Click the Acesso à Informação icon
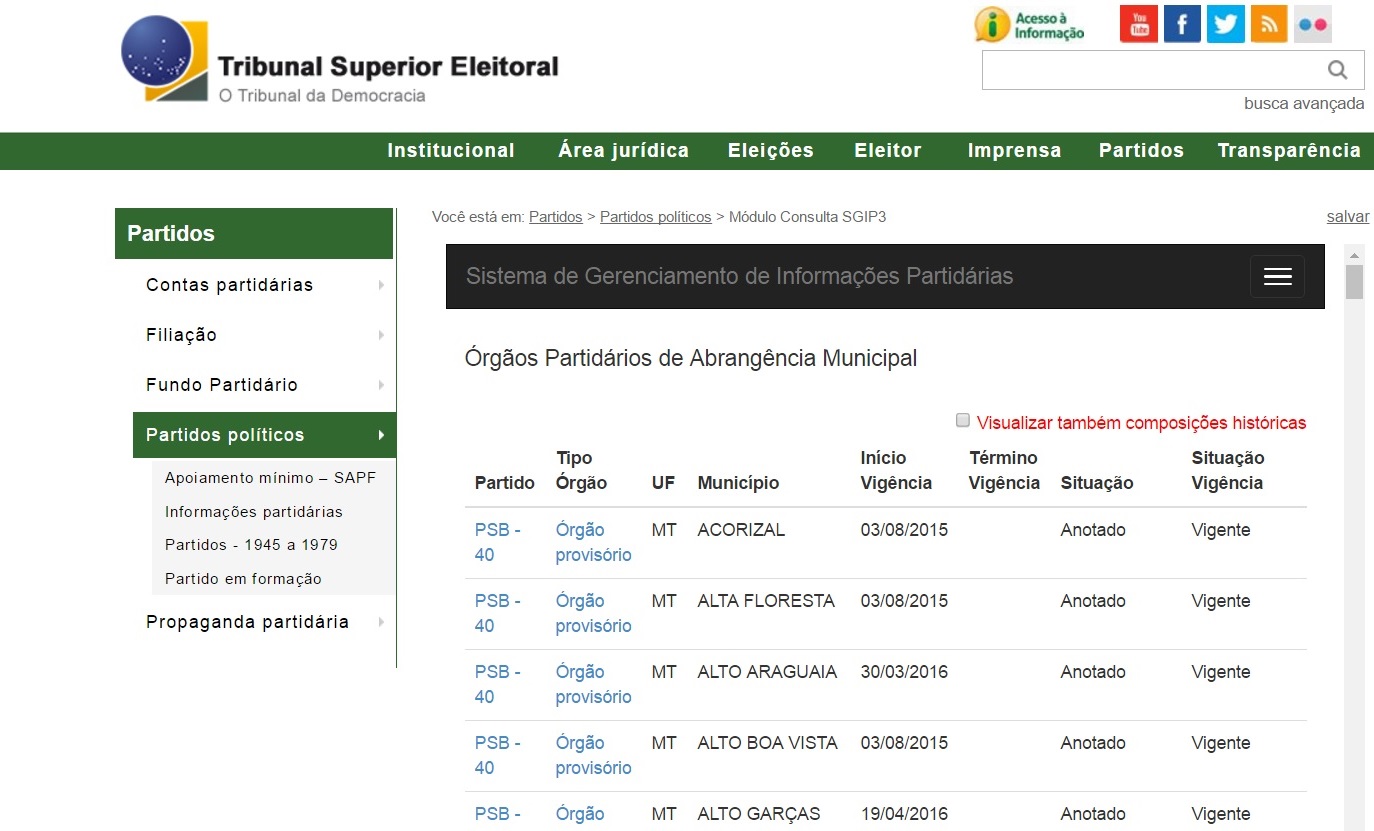The height and width of the screenshot is (831, 1374). click(x=1029, y=25)
